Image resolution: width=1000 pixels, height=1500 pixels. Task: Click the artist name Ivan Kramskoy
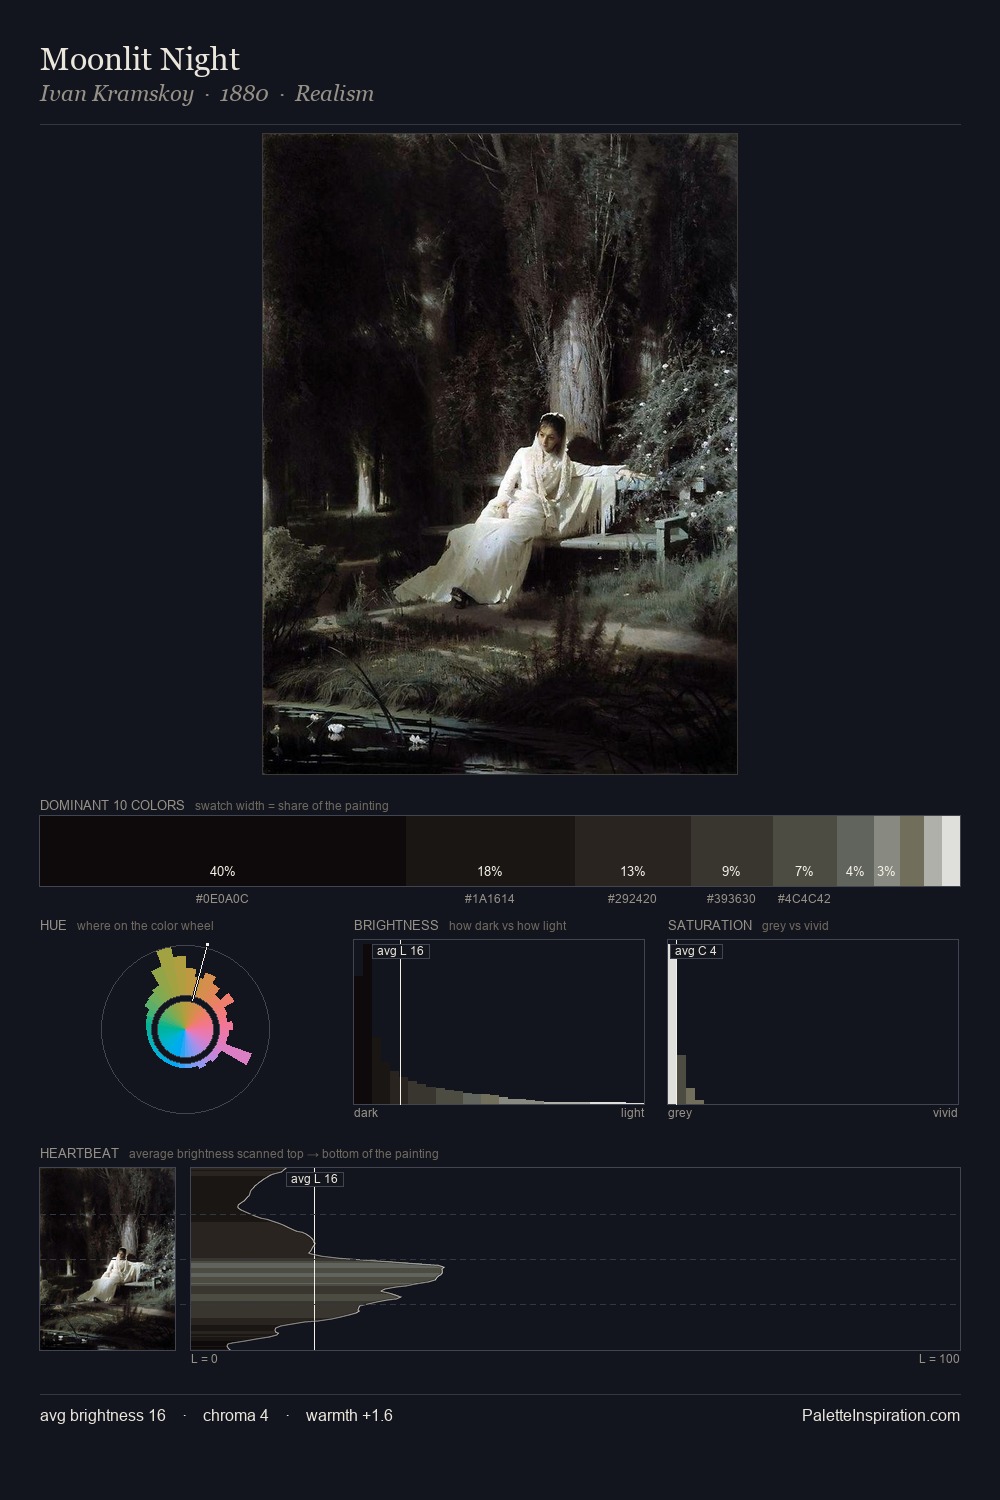pyautogui.click(x=116, y=93)
